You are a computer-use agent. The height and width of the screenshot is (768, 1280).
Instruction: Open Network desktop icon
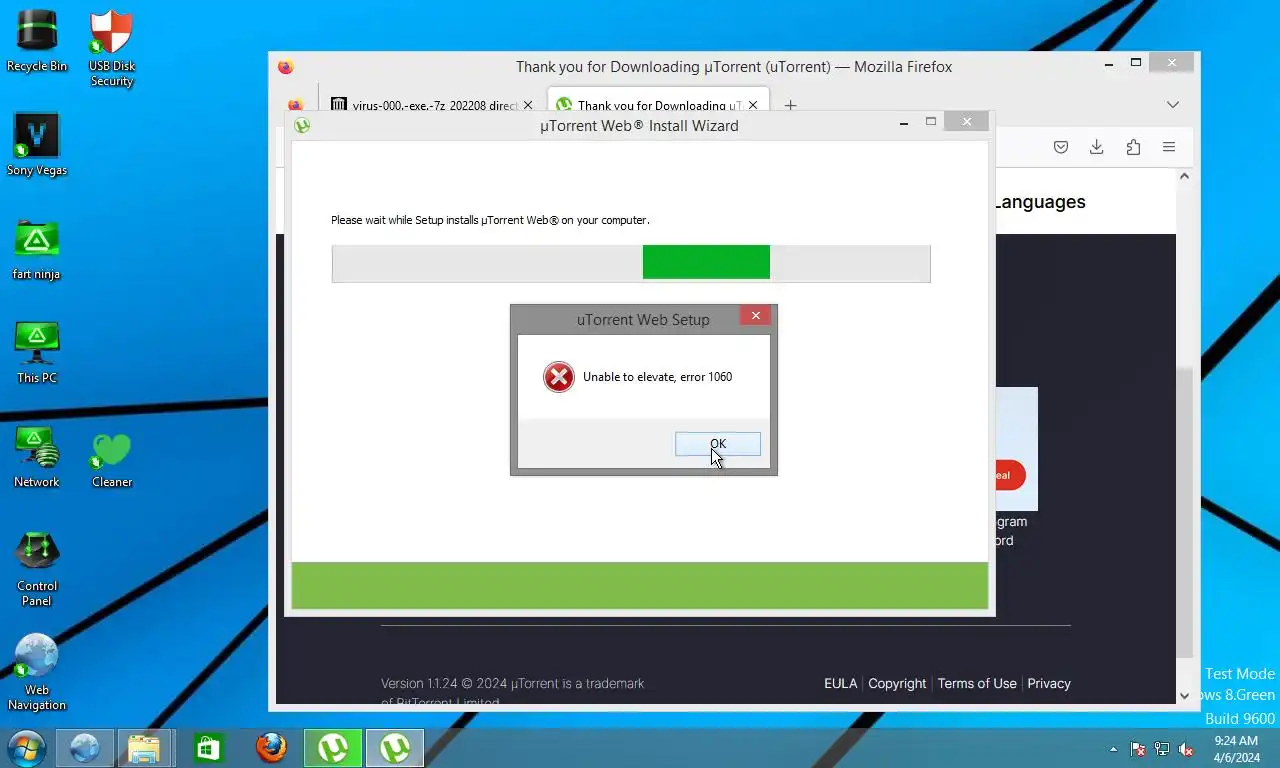[37, 457]
